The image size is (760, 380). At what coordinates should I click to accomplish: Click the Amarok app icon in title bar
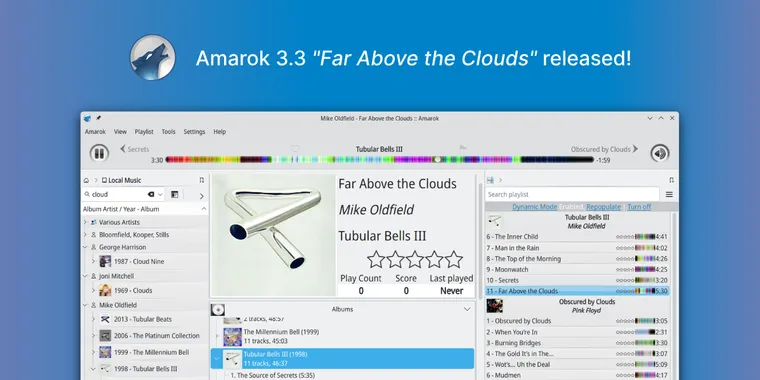(87, 118)
